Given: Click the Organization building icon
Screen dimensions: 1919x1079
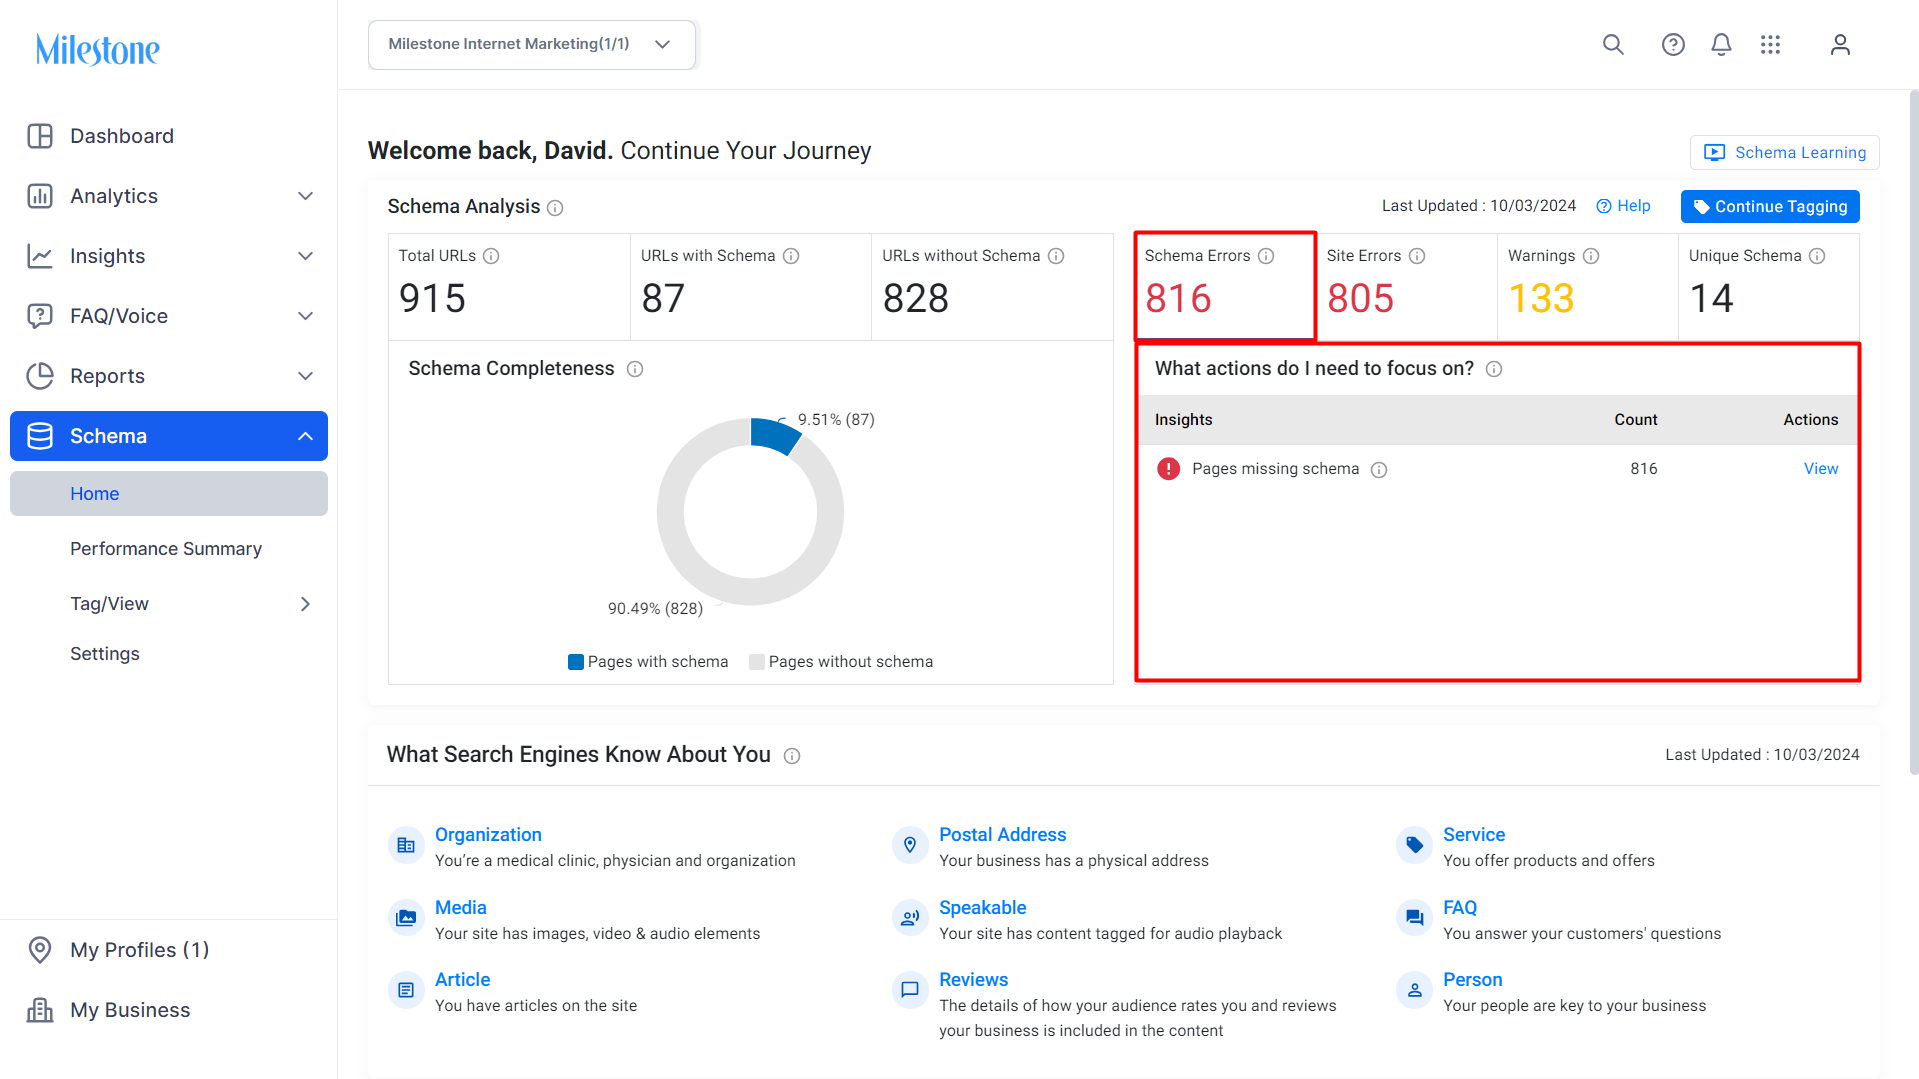Looking at the screenshot, I should tap(406, 846).
